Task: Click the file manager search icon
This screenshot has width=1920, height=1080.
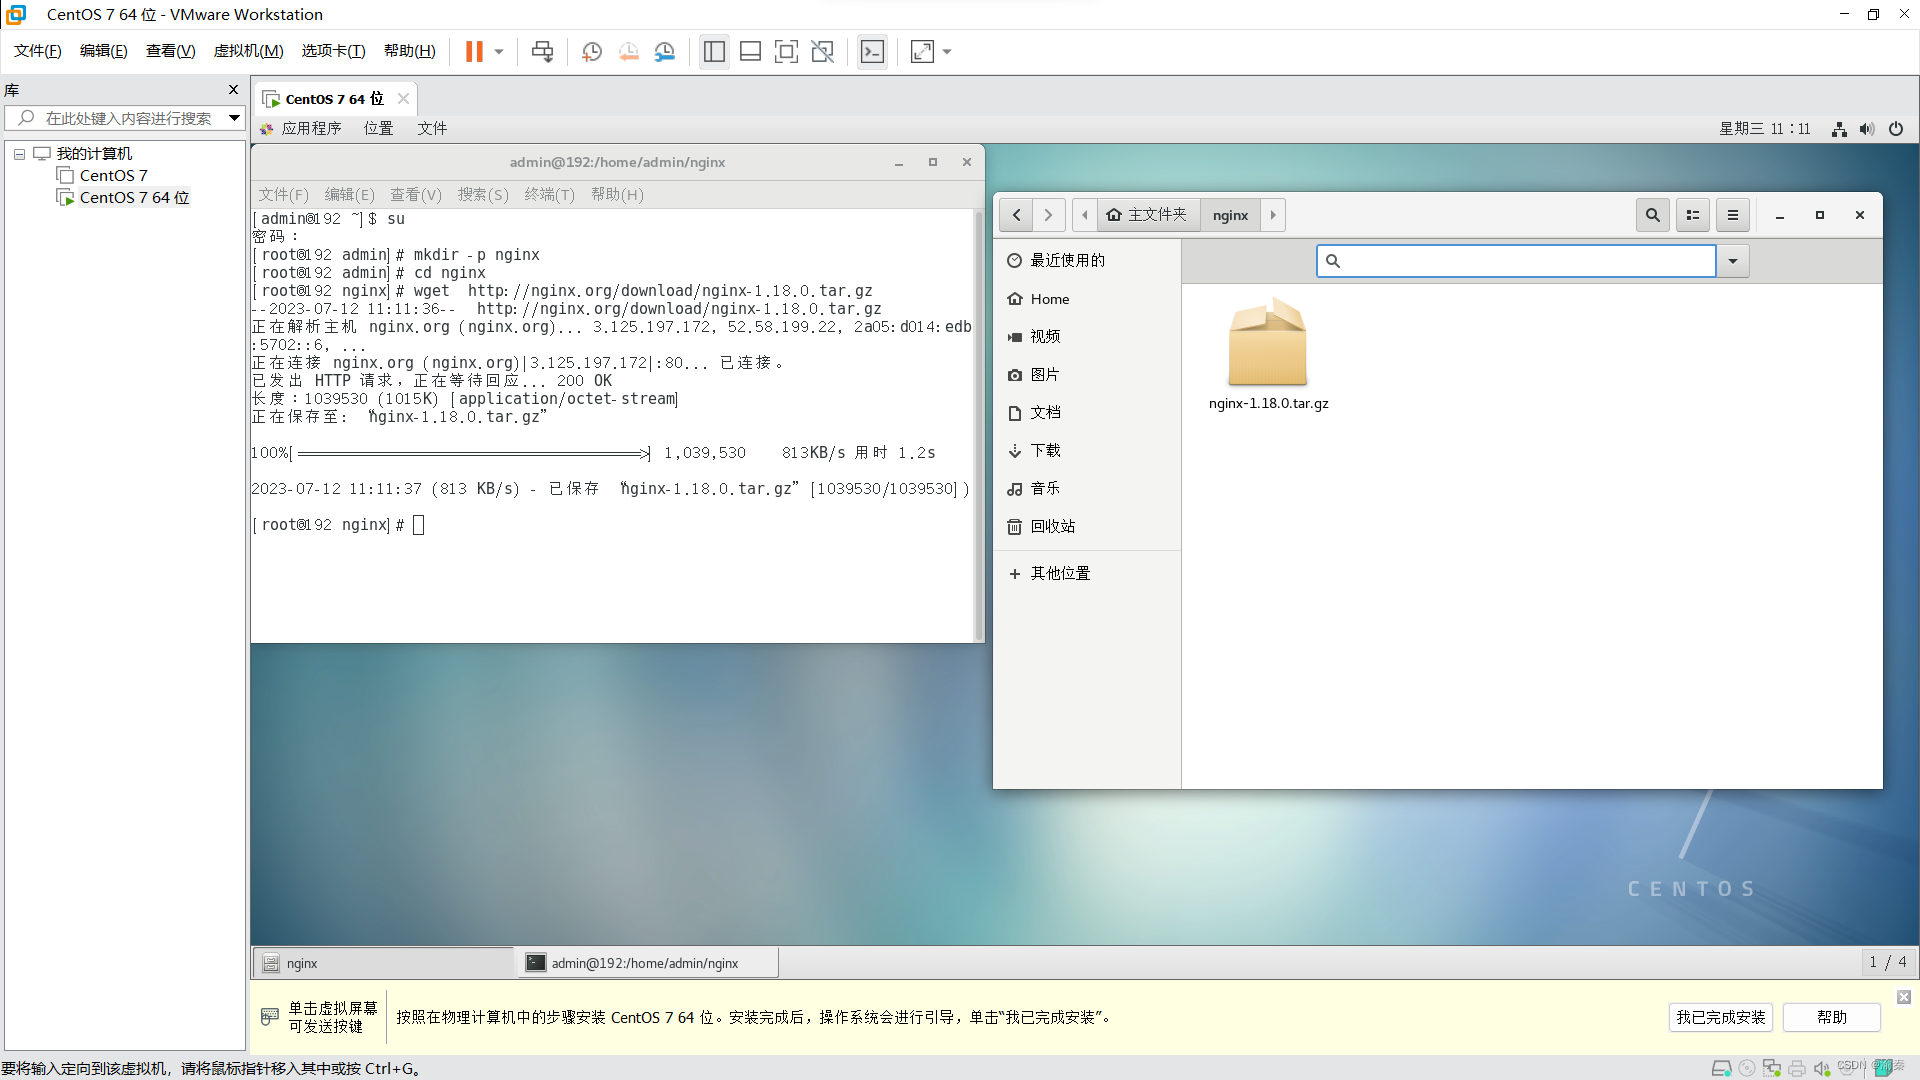Action: (x=1652, y=215)
